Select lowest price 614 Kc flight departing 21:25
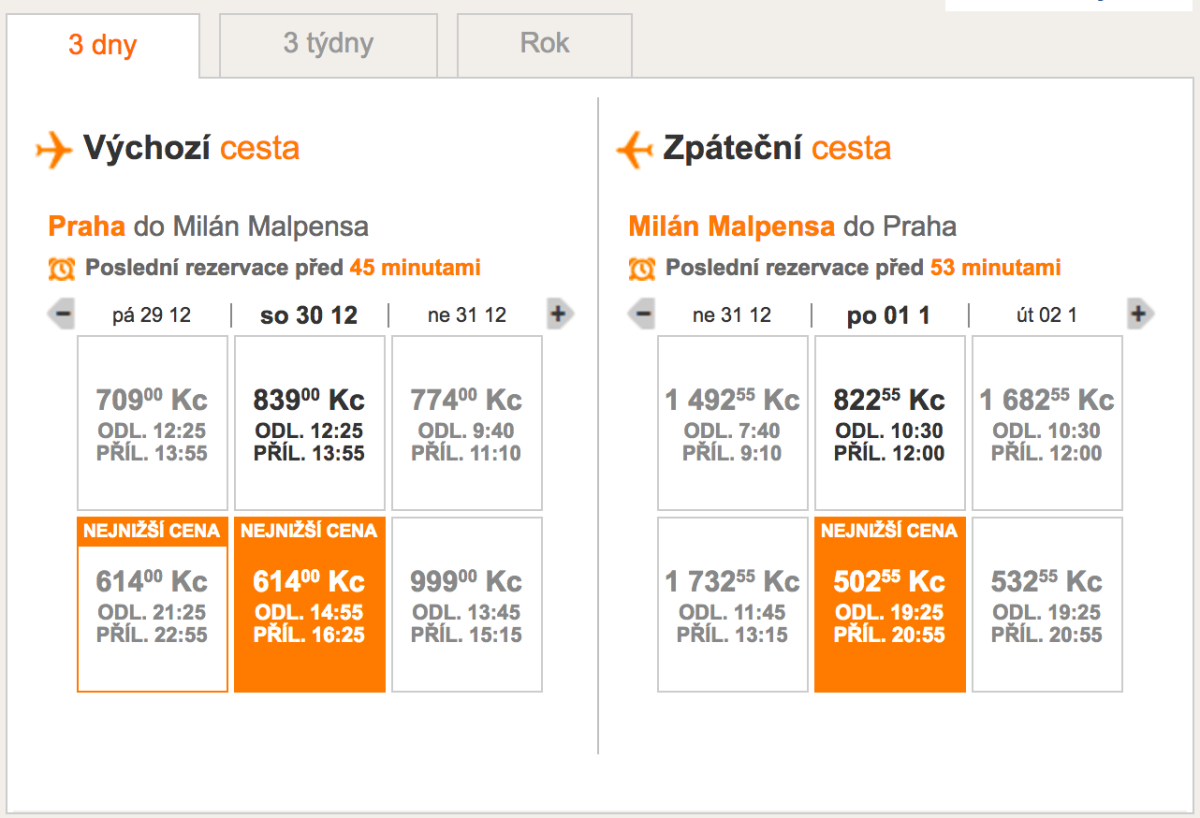1200x818 pixels. pyautogui.click(x=152, y=604)
